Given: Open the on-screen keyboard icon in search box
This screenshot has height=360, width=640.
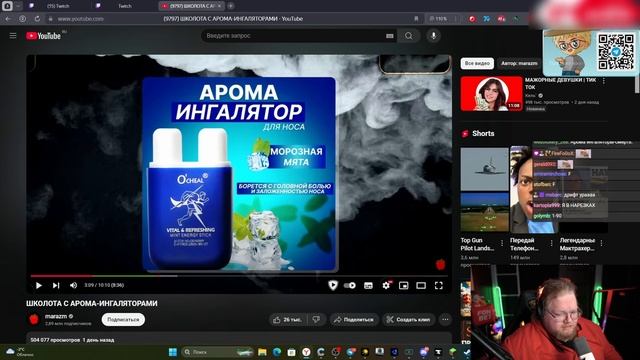Looking at the screenshot, I should coord(389,36).
